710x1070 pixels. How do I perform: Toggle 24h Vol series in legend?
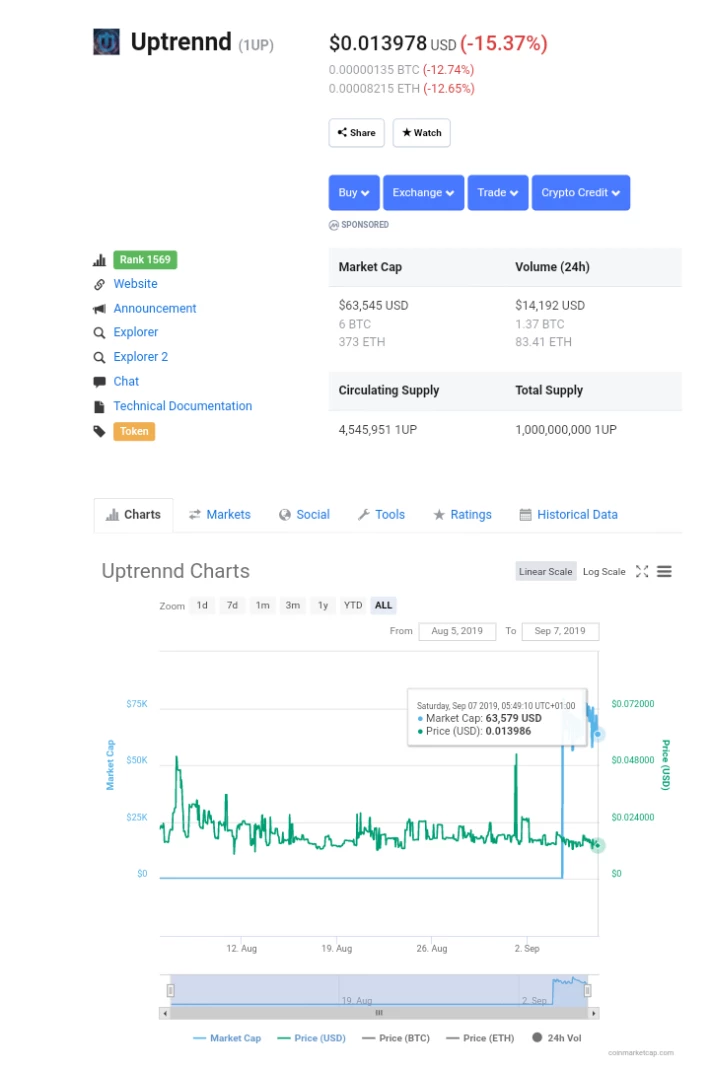(556, 1038)
